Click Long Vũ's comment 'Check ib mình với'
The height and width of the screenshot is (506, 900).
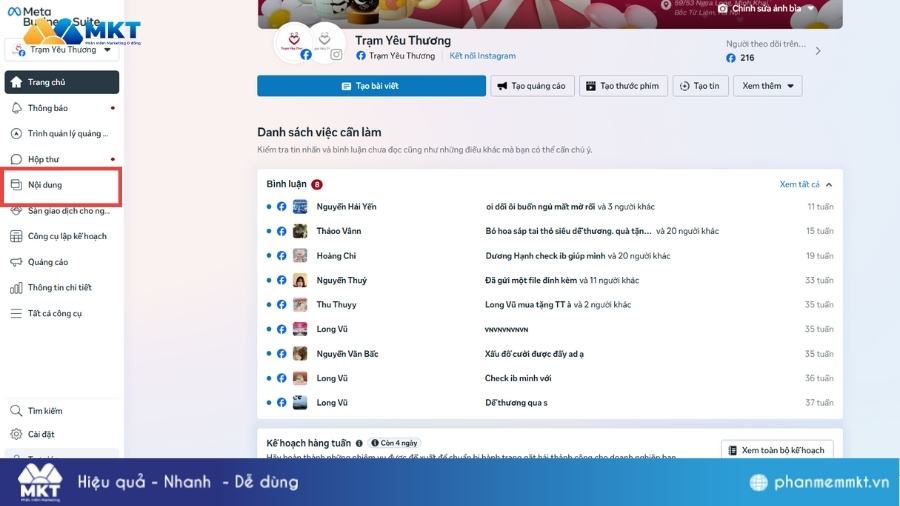pyautogui.click(x=518, y=379)
